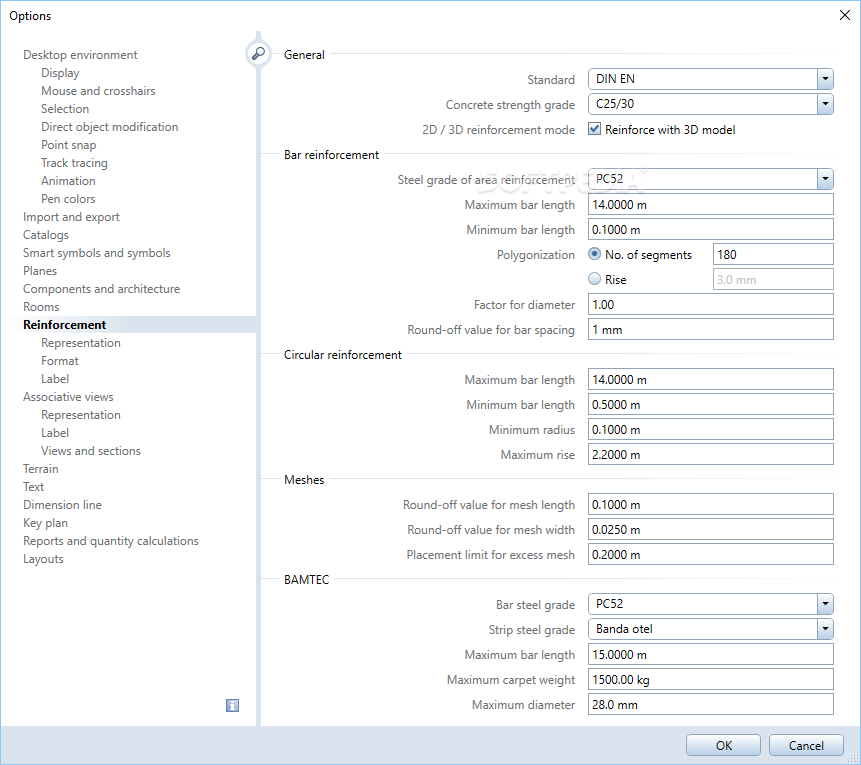Select No. of segments radio button
This screenshot has height=765, width=861.
(x=594, y=254)
